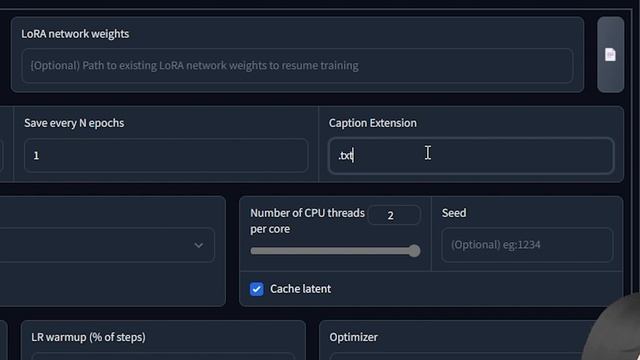
Task: Click the LR warmup (% of steps) label
Action: 88,337
